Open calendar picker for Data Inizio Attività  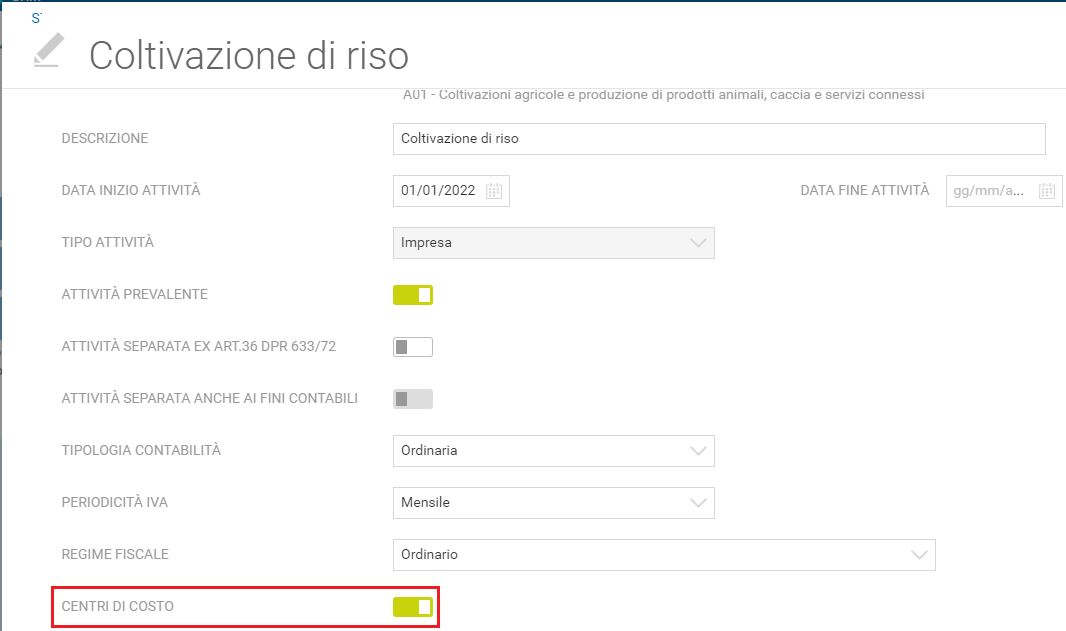pos(494,191)
